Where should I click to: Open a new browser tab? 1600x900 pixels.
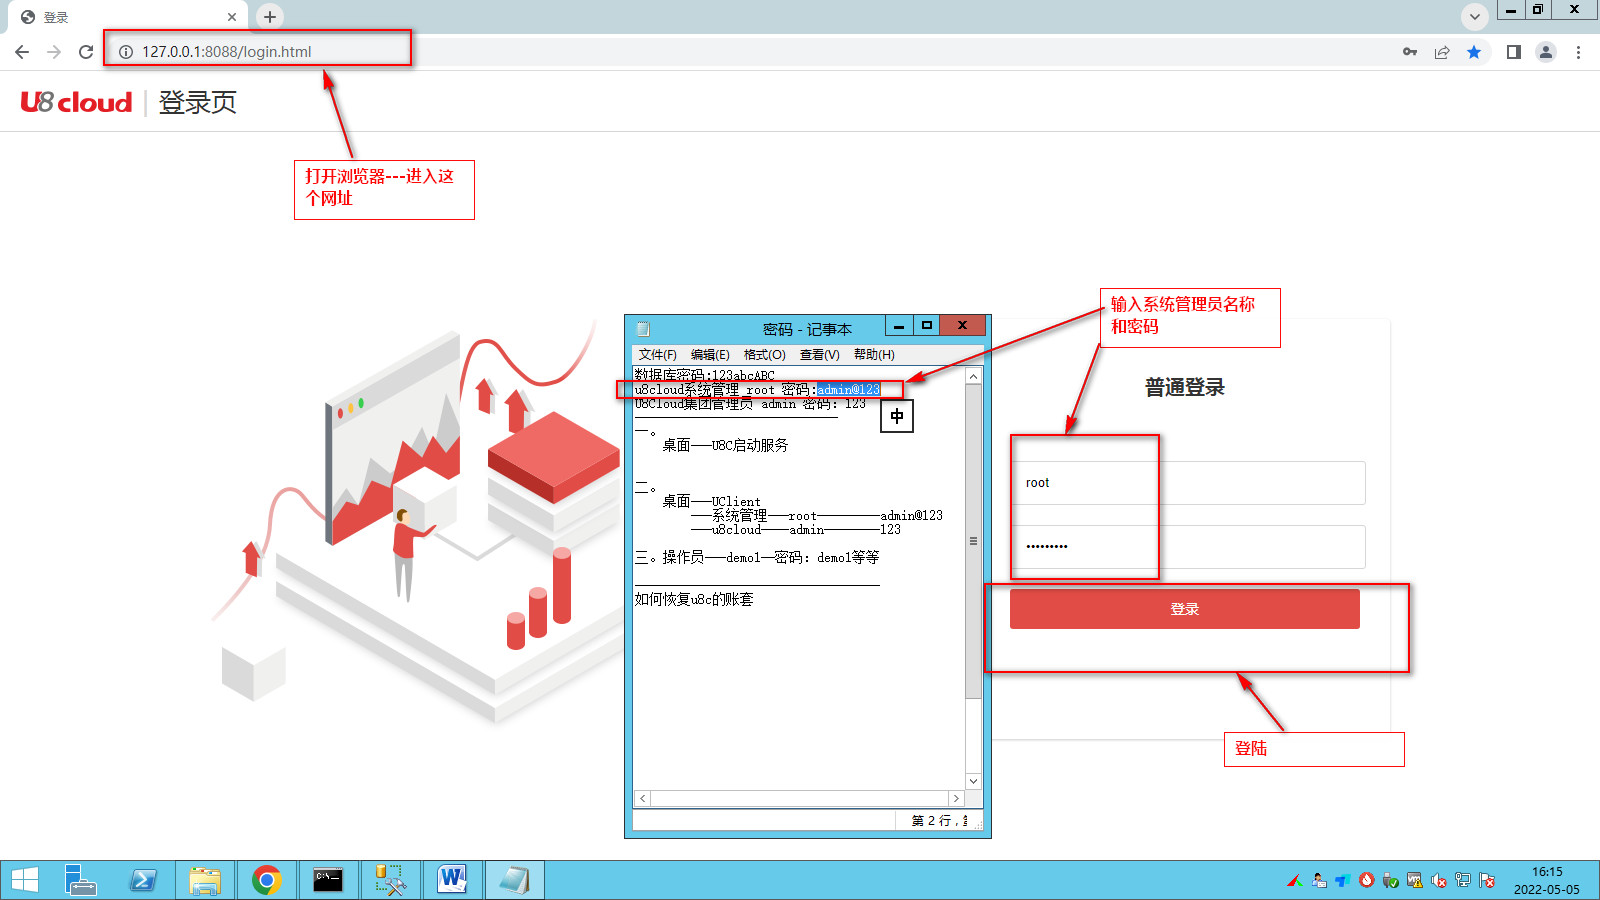(x=270, y=17)
